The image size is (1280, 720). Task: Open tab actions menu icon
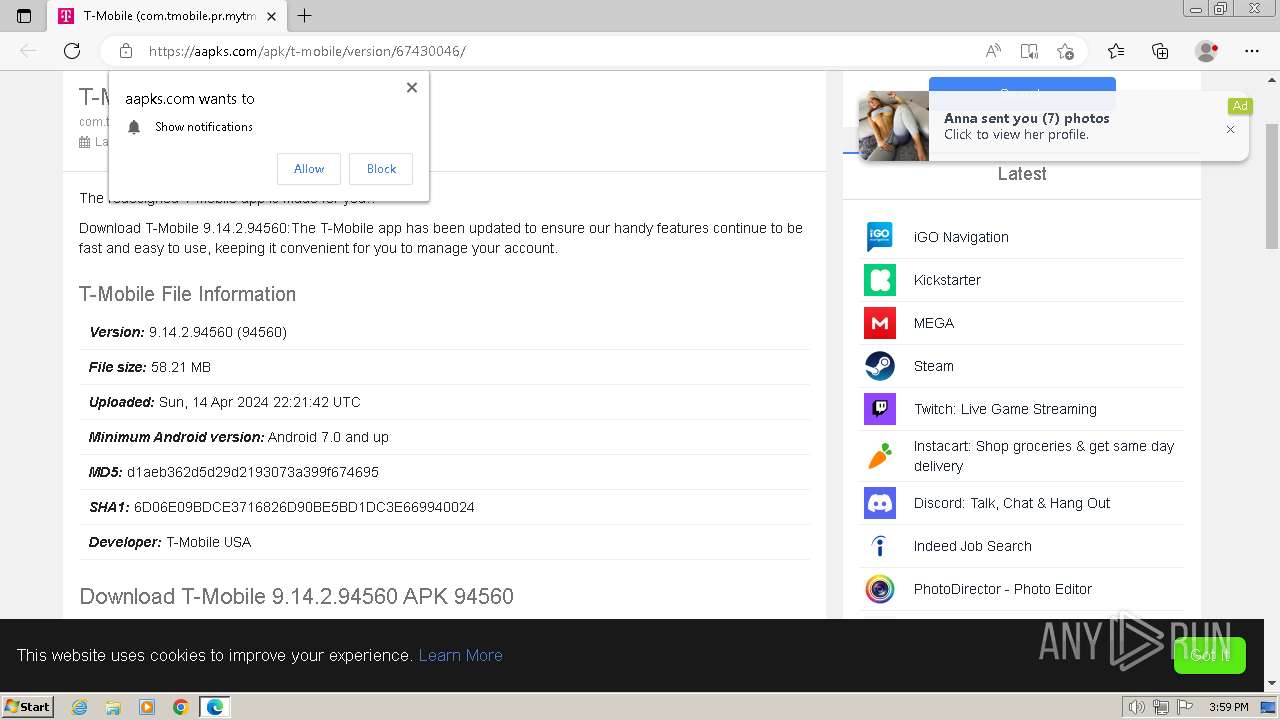pyautogui.click(x=24, y=16)
